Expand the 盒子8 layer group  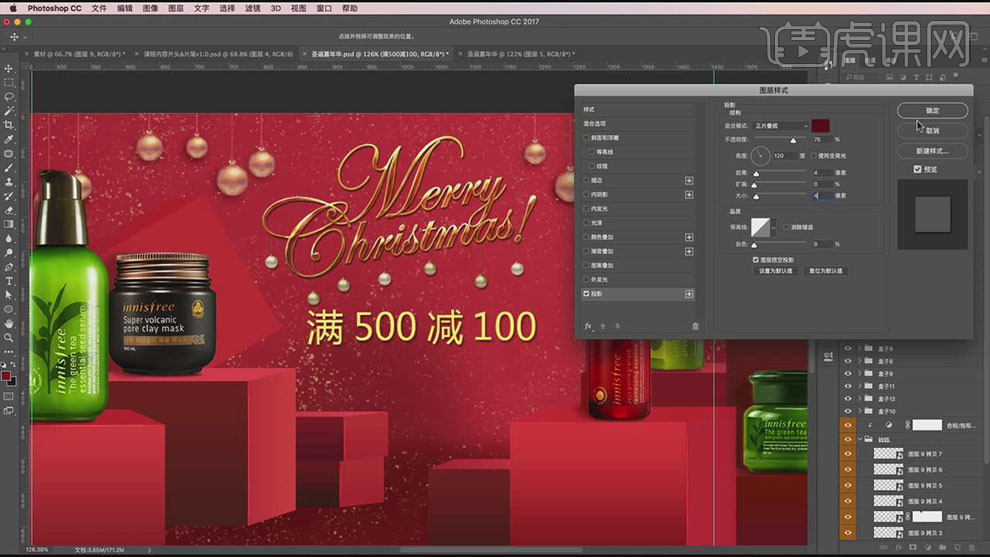859,361
